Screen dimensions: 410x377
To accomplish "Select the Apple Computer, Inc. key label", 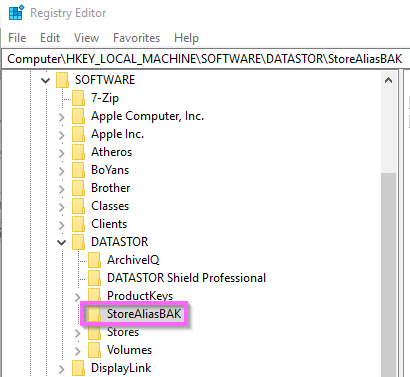I will click(x=147, y=116).
